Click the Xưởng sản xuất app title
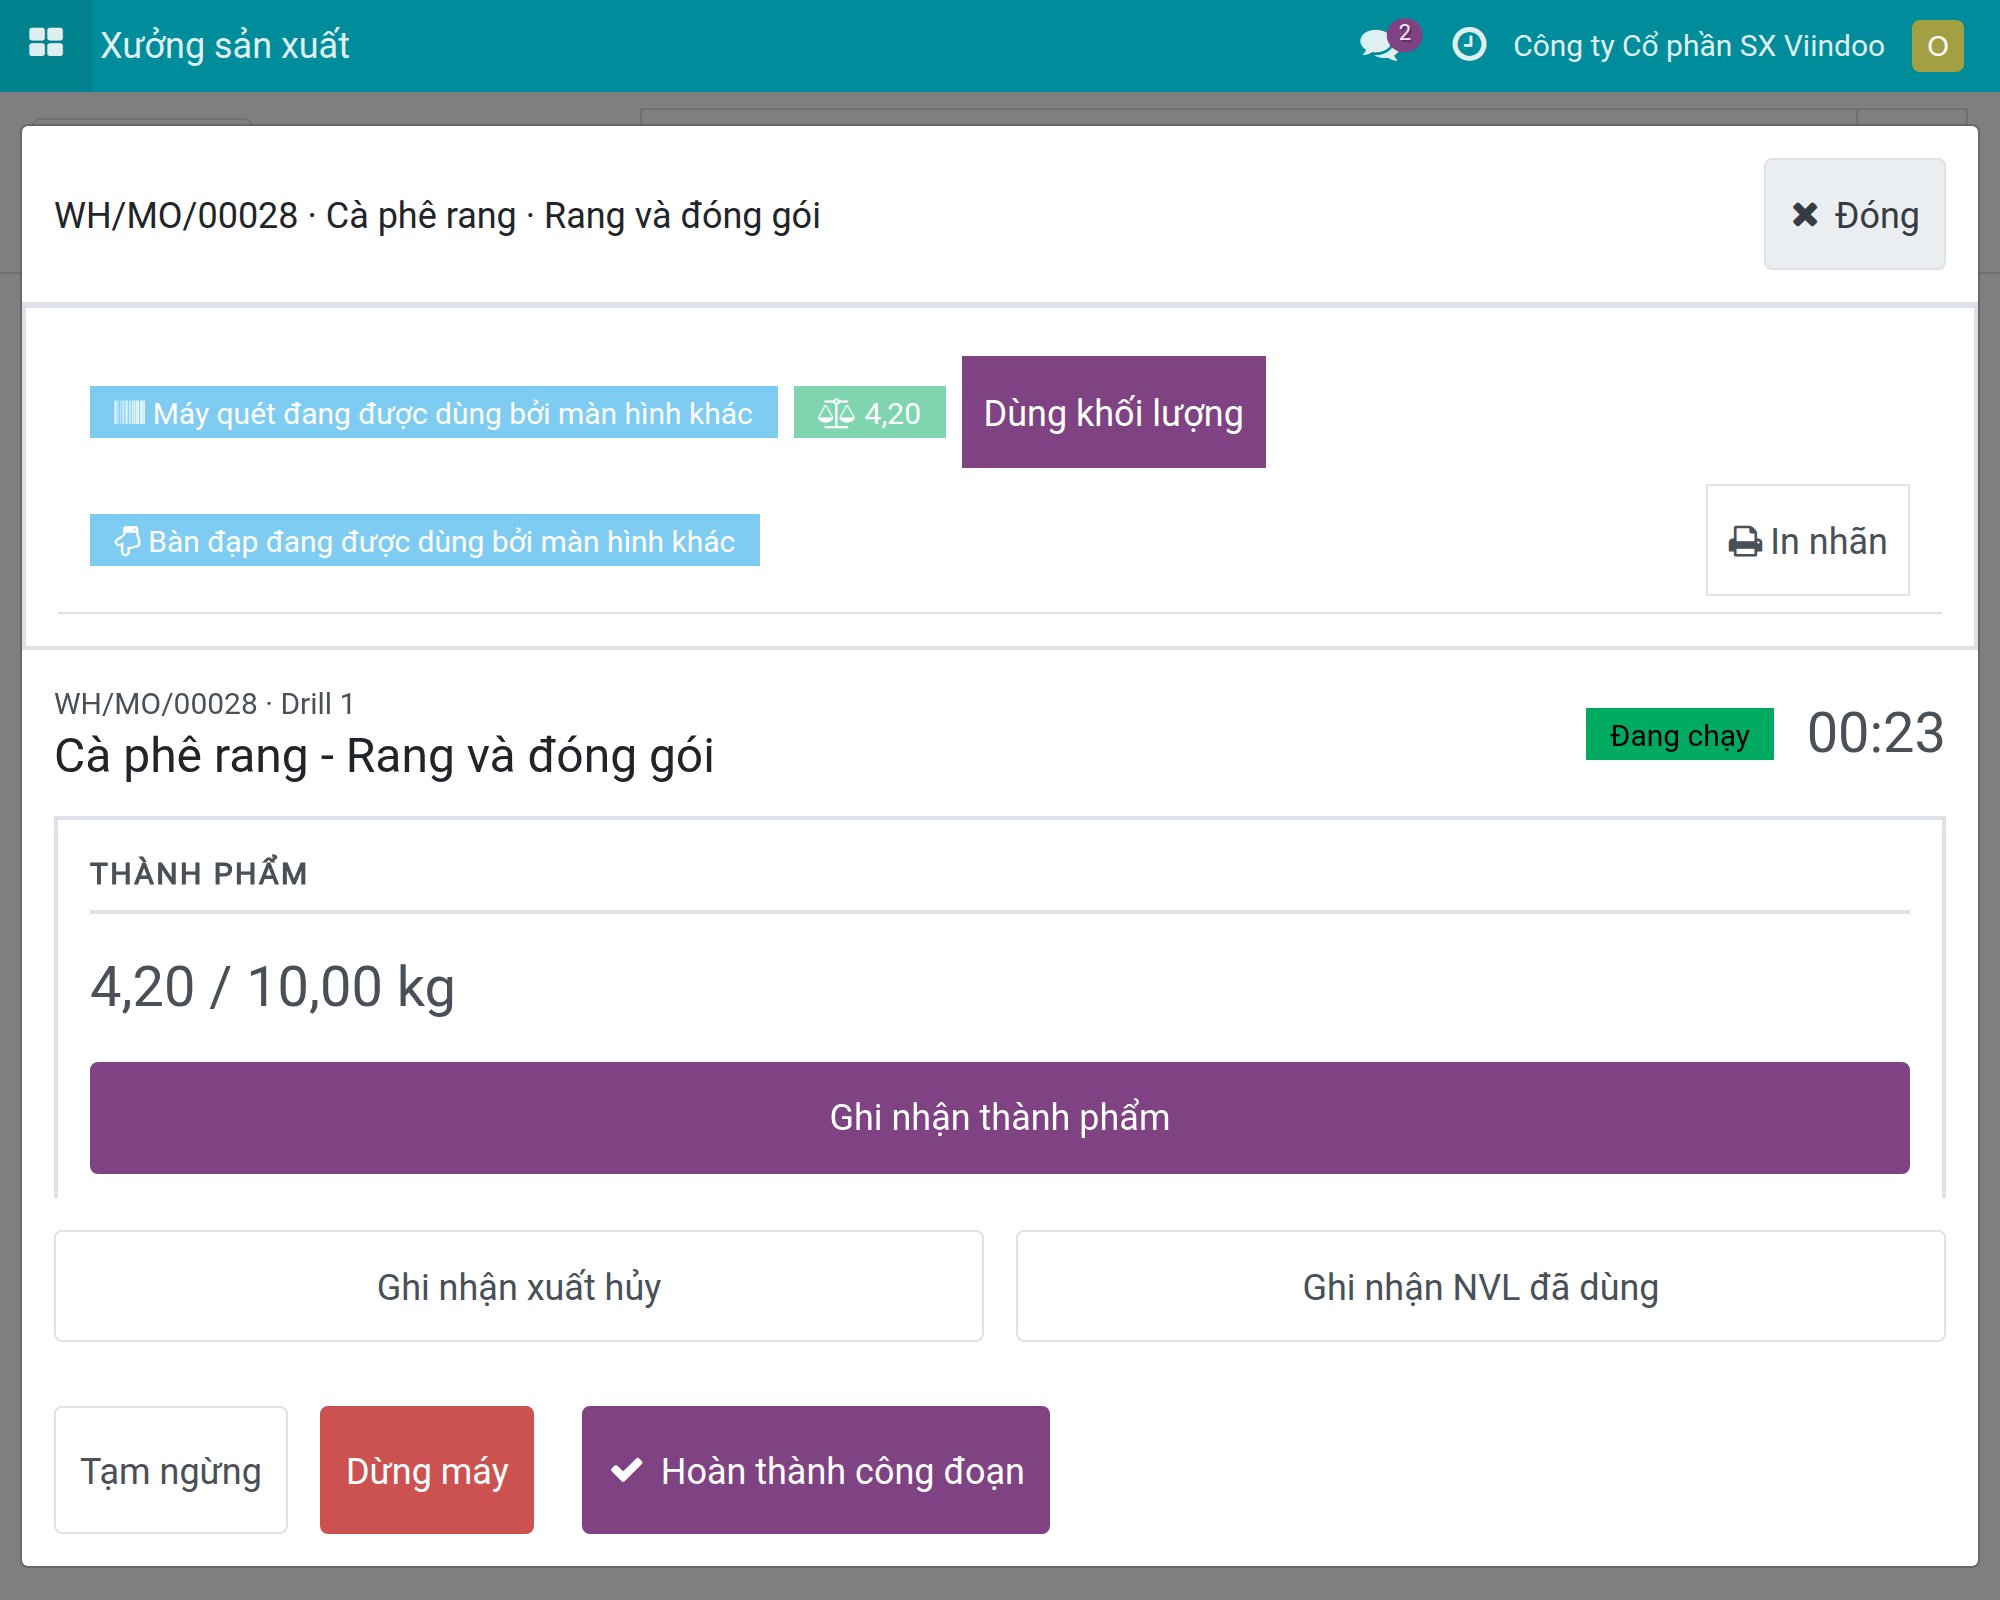Screen dimensions: 2000x1600 click(x=225, y=46)
